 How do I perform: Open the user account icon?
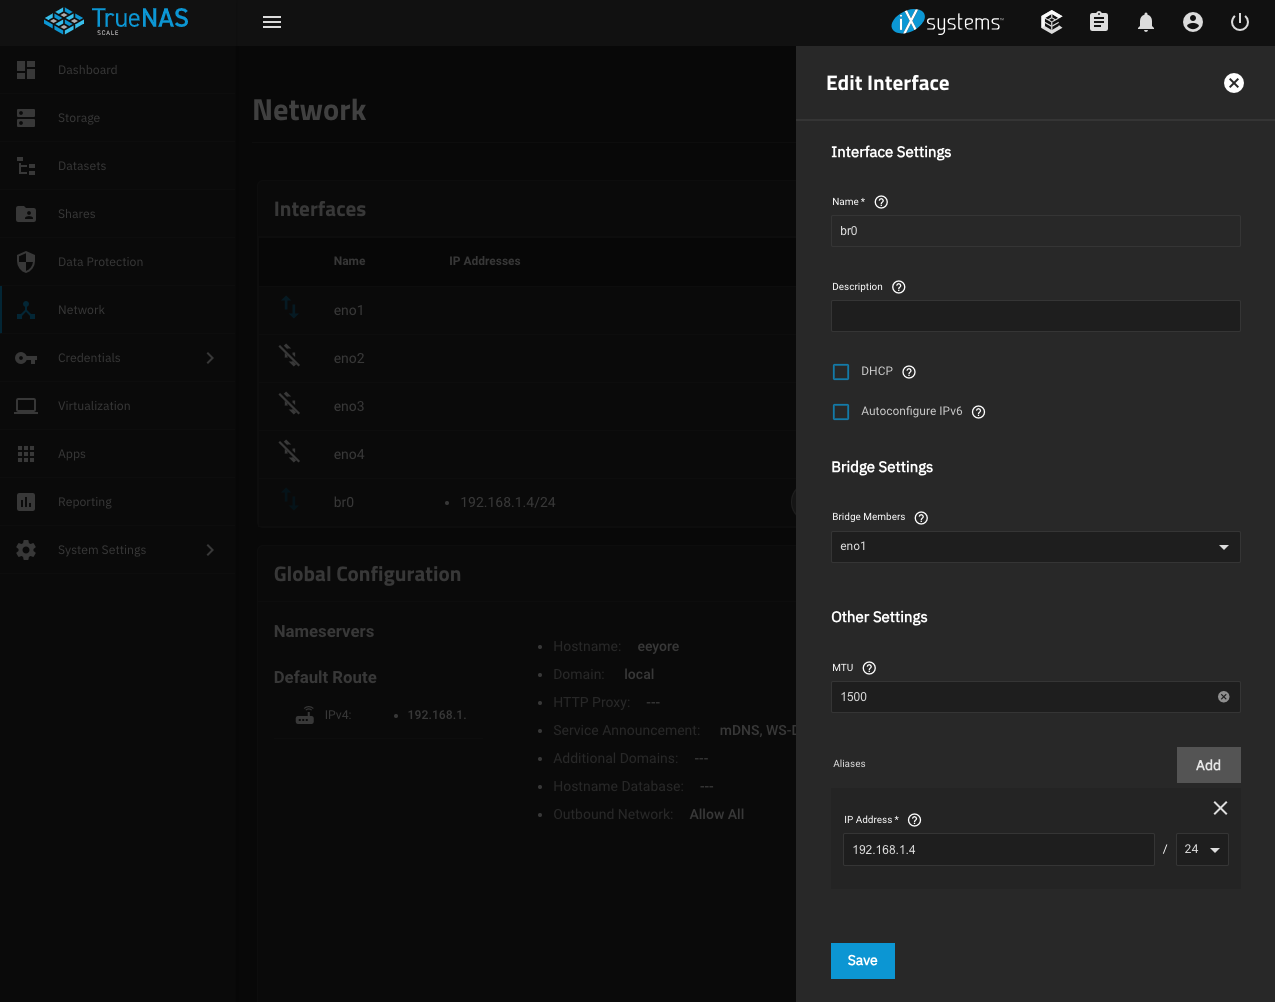click(x=1193, y=22)
